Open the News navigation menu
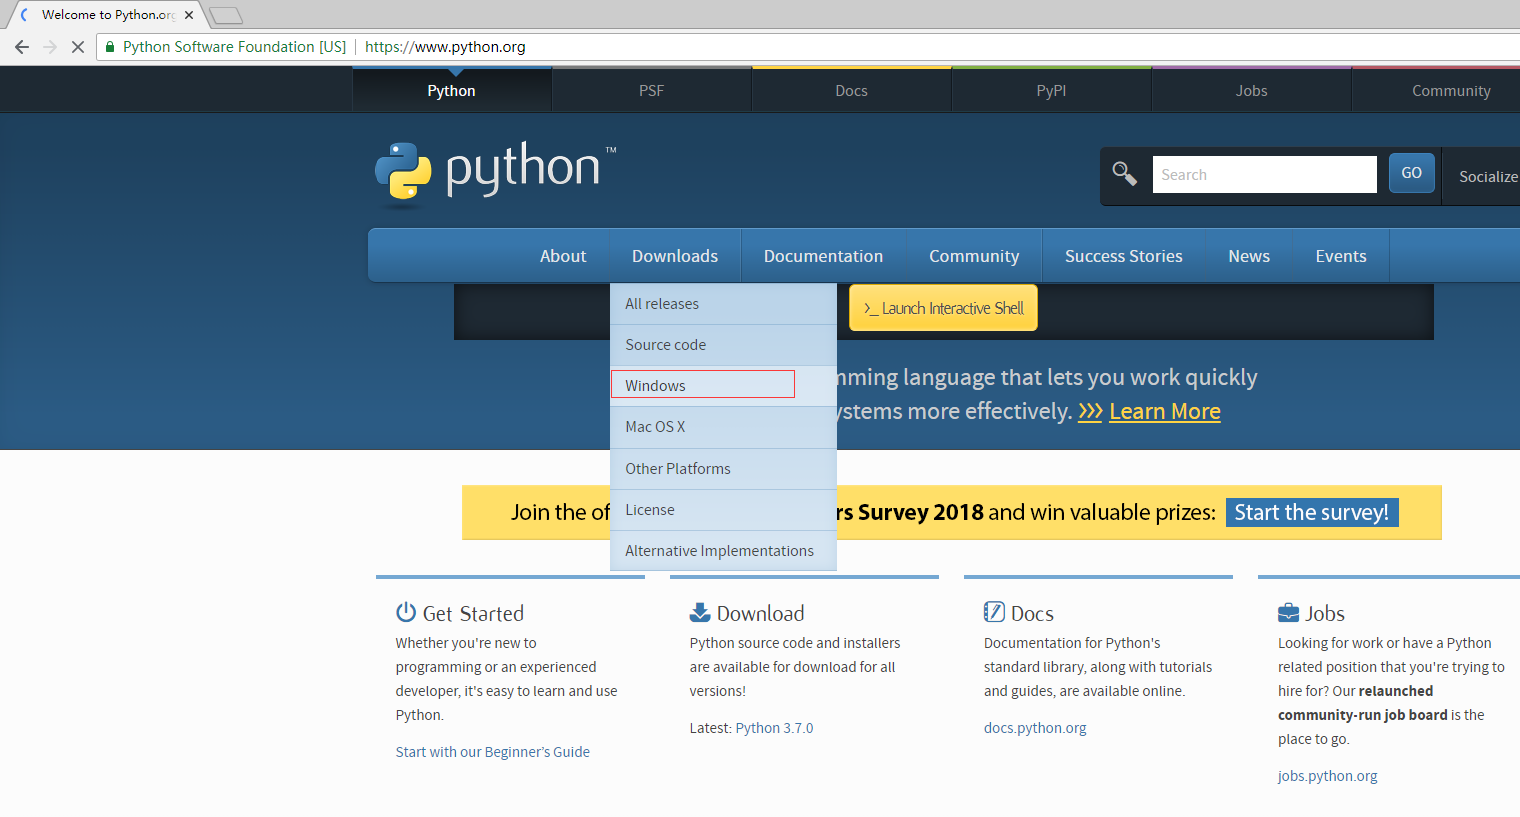 (x=1249, y=256)
